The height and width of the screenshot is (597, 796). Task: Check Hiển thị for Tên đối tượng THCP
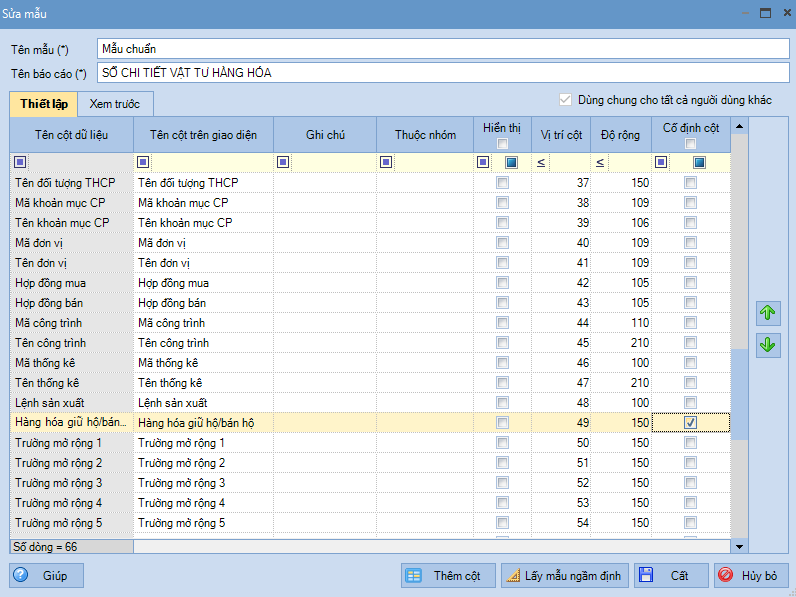(x=502, y=182)
